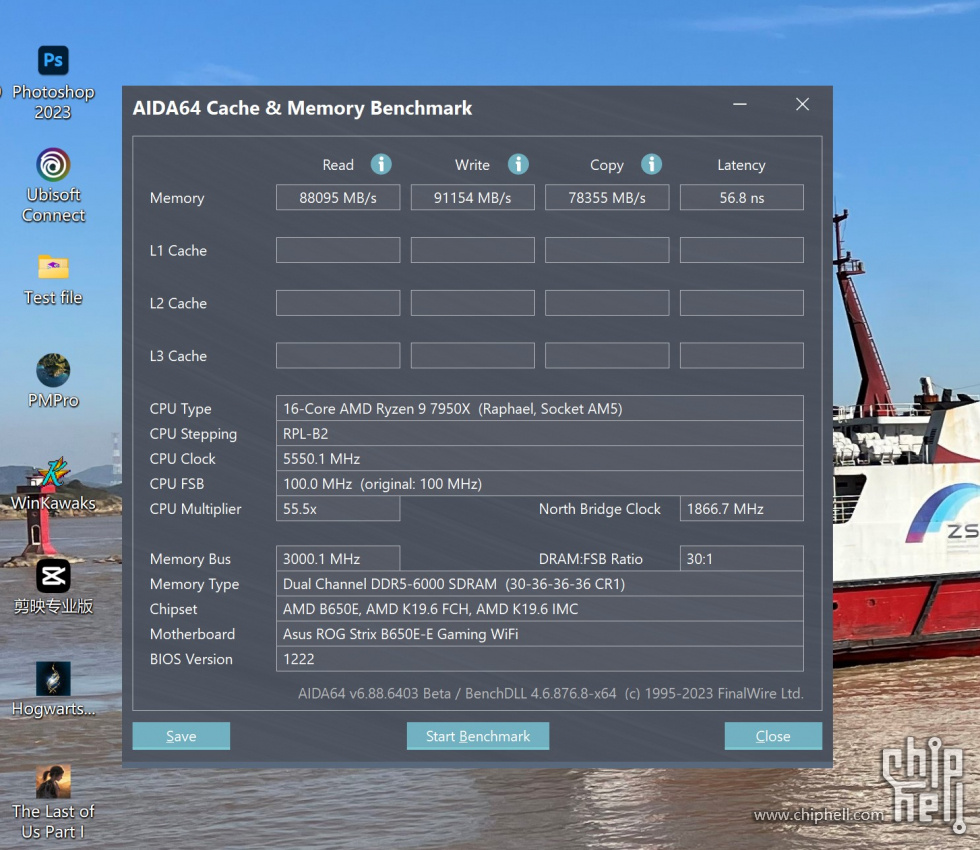Screen dimensions: 980x850
Task: Click the L2 Cache row label
Action: click(x=178, y=303)
